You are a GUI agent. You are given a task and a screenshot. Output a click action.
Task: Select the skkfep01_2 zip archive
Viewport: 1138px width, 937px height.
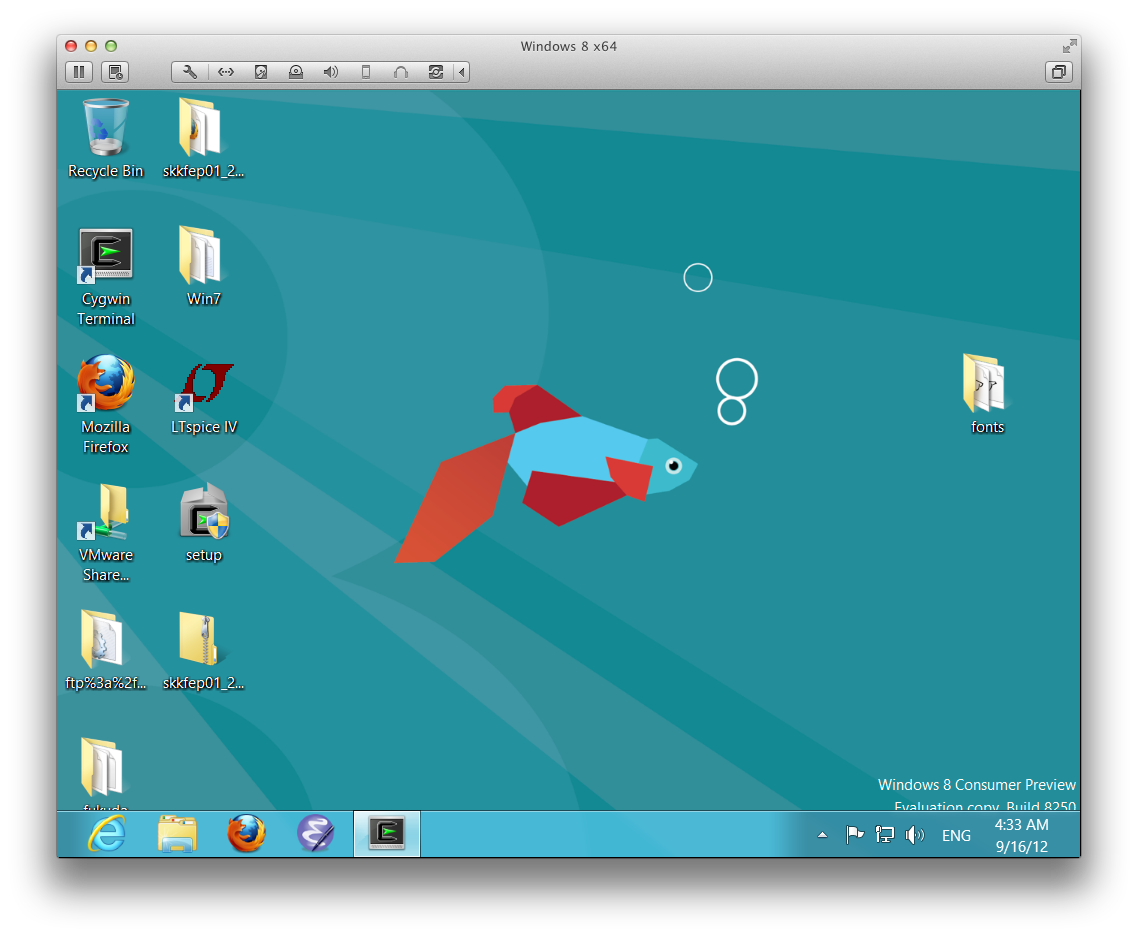click(x=203, y=650)
